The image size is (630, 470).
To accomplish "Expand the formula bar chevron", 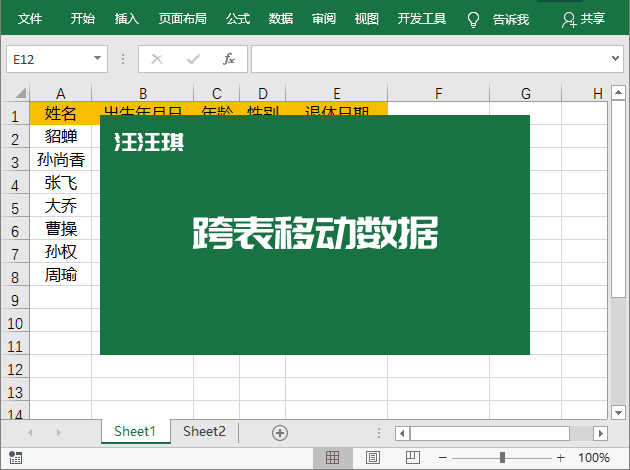I will pos(615,59).
